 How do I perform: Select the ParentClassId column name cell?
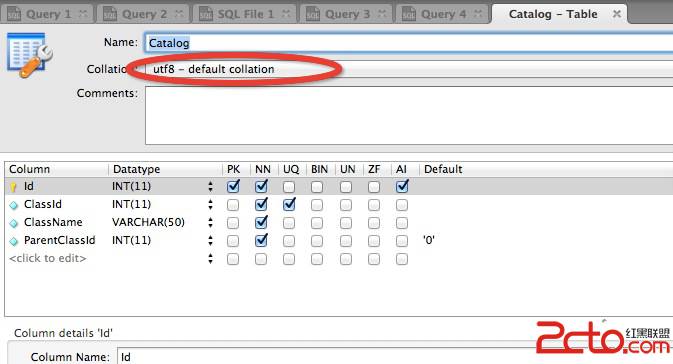pos(60,240)
